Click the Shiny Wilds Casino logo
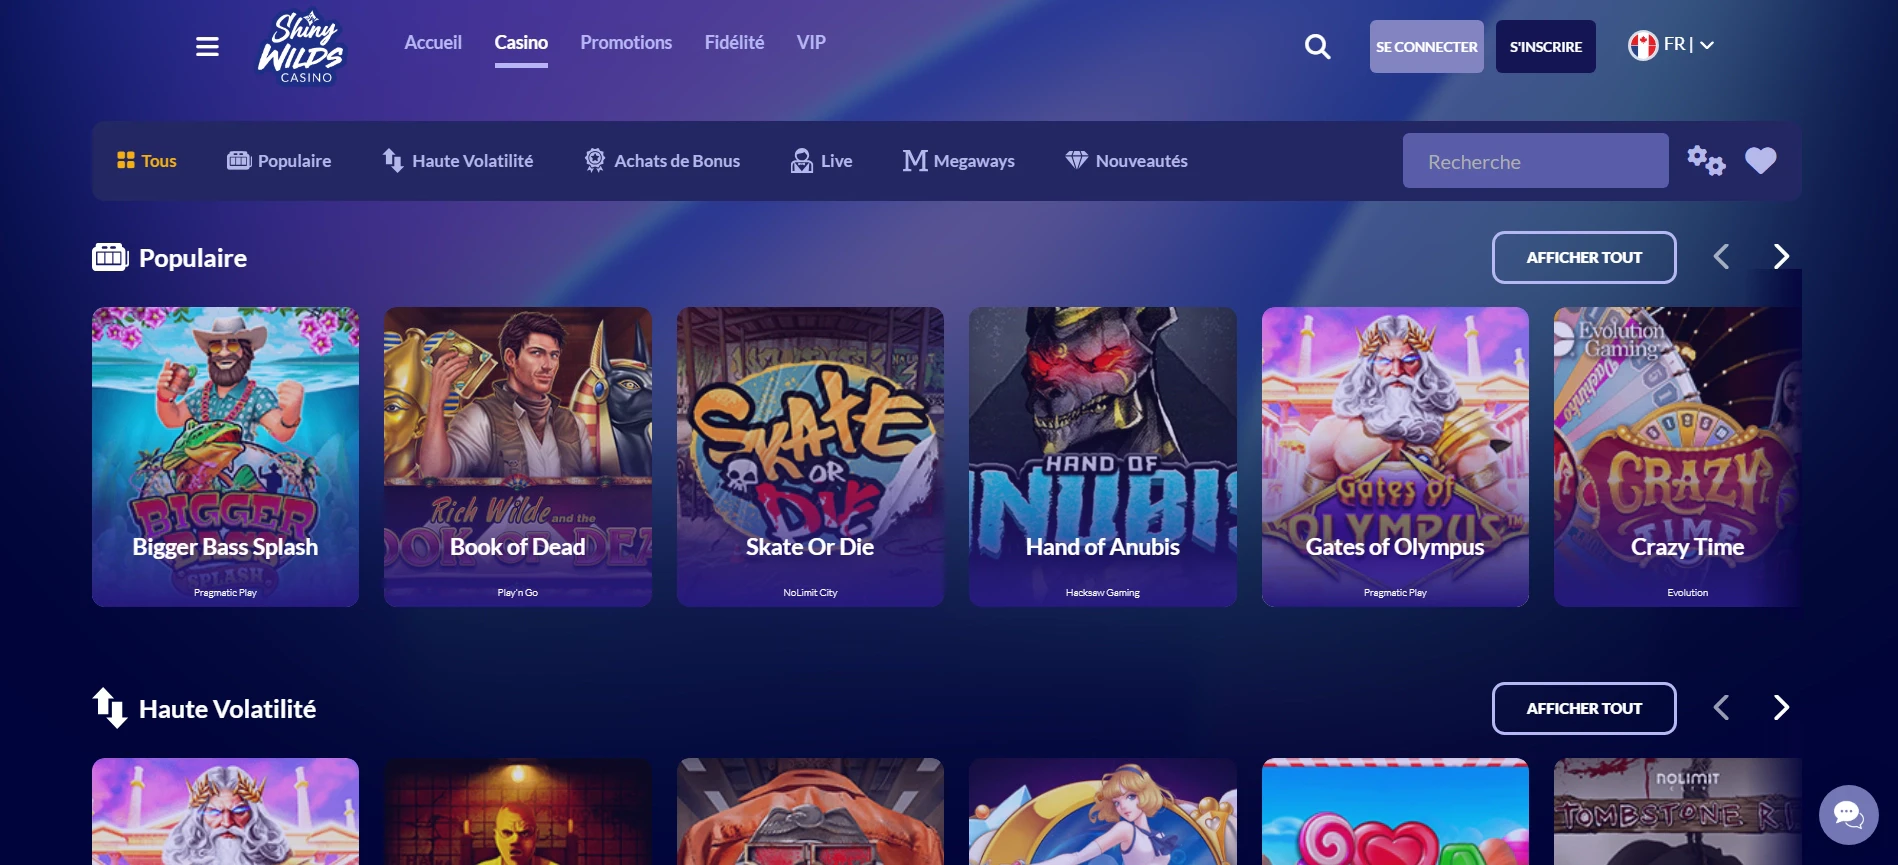The width and height of the screenshot is (1898, 865). click(x=300, y=47)
